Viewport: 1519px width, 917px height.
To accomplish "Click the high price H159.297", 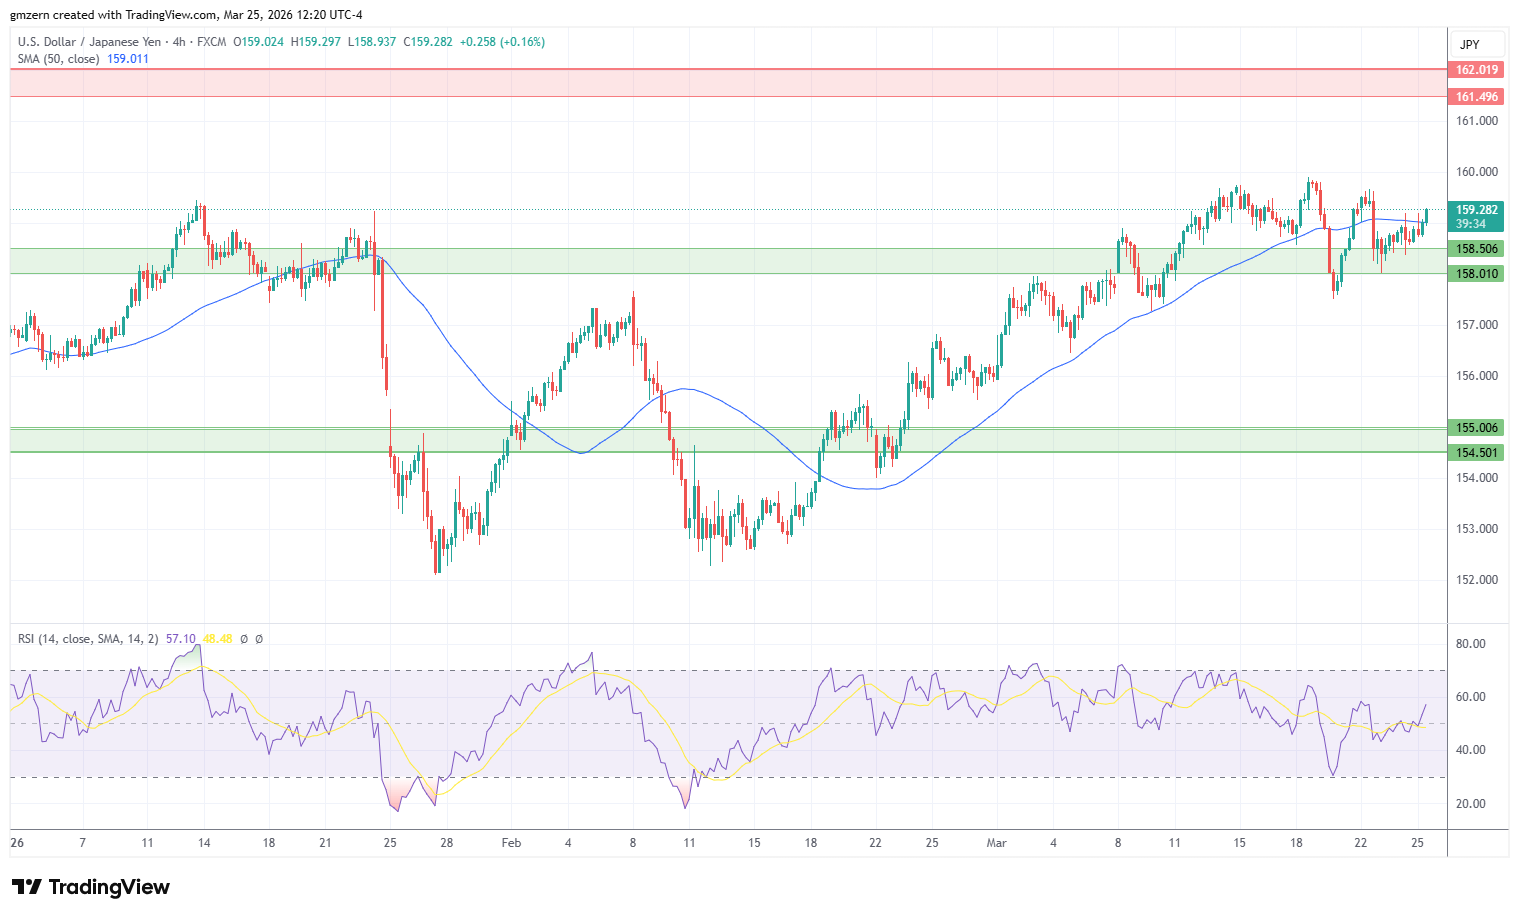I will point(316,42).
